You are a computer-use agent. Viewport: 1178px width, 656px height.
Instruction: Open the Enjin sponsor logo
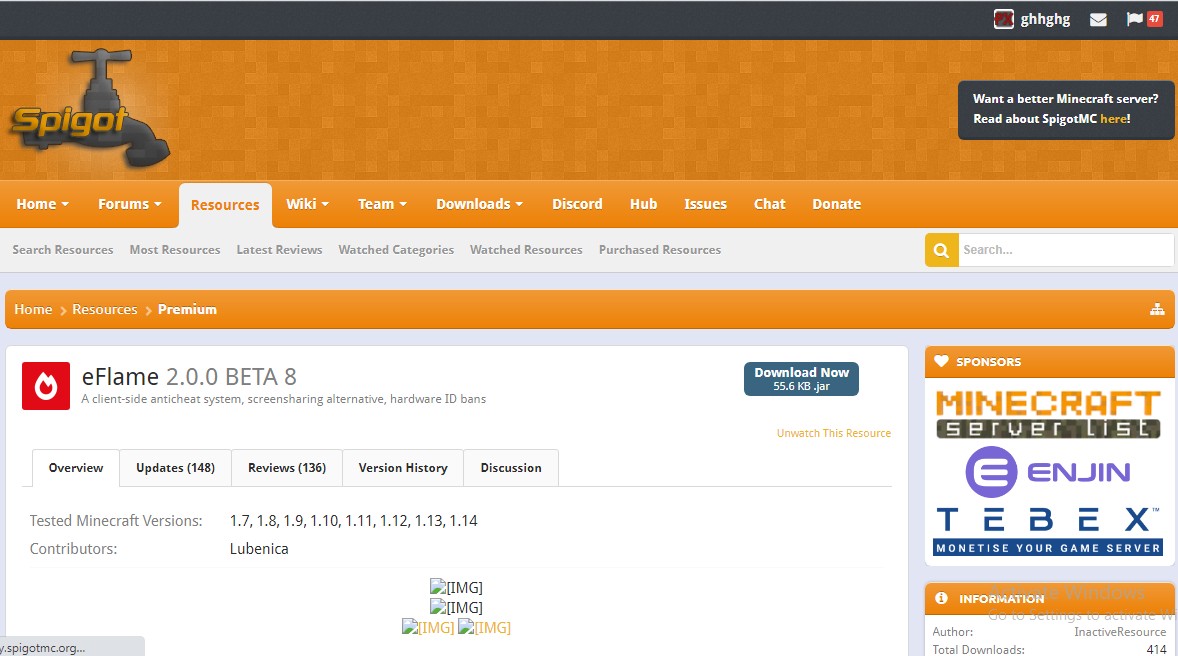click(1048, 472)
